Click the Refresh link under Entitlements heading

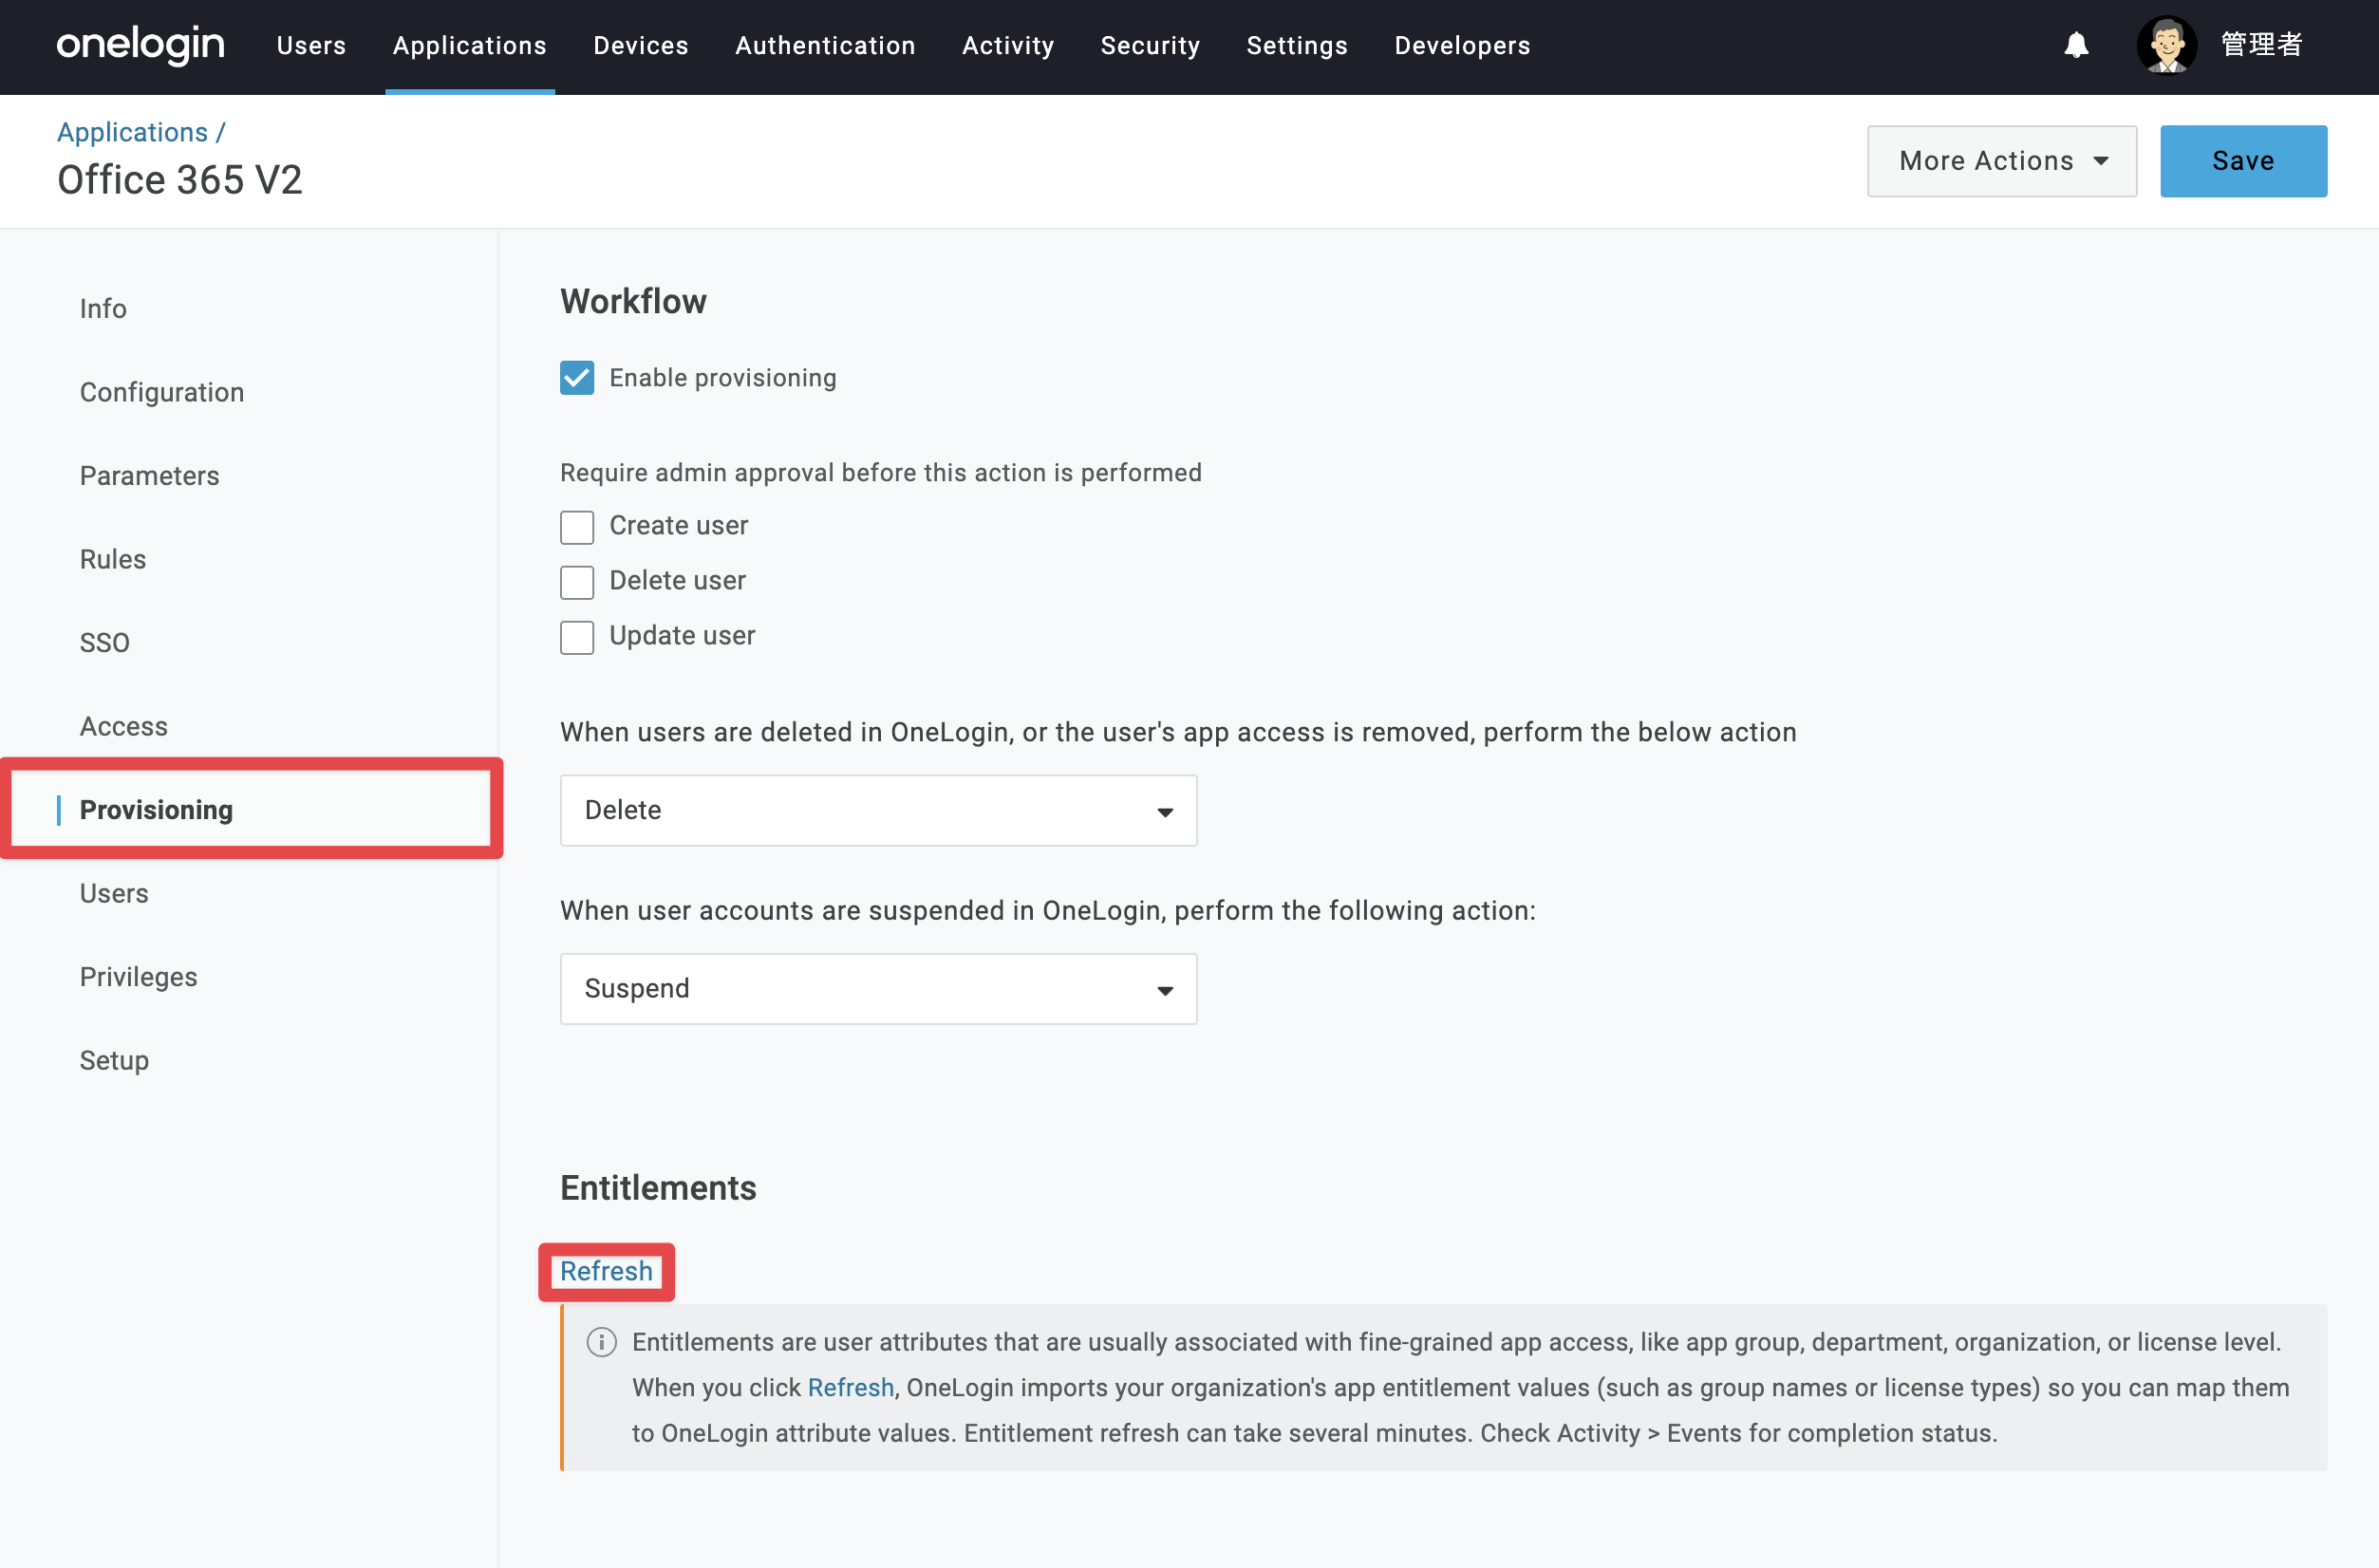[x=606, y=1271]
